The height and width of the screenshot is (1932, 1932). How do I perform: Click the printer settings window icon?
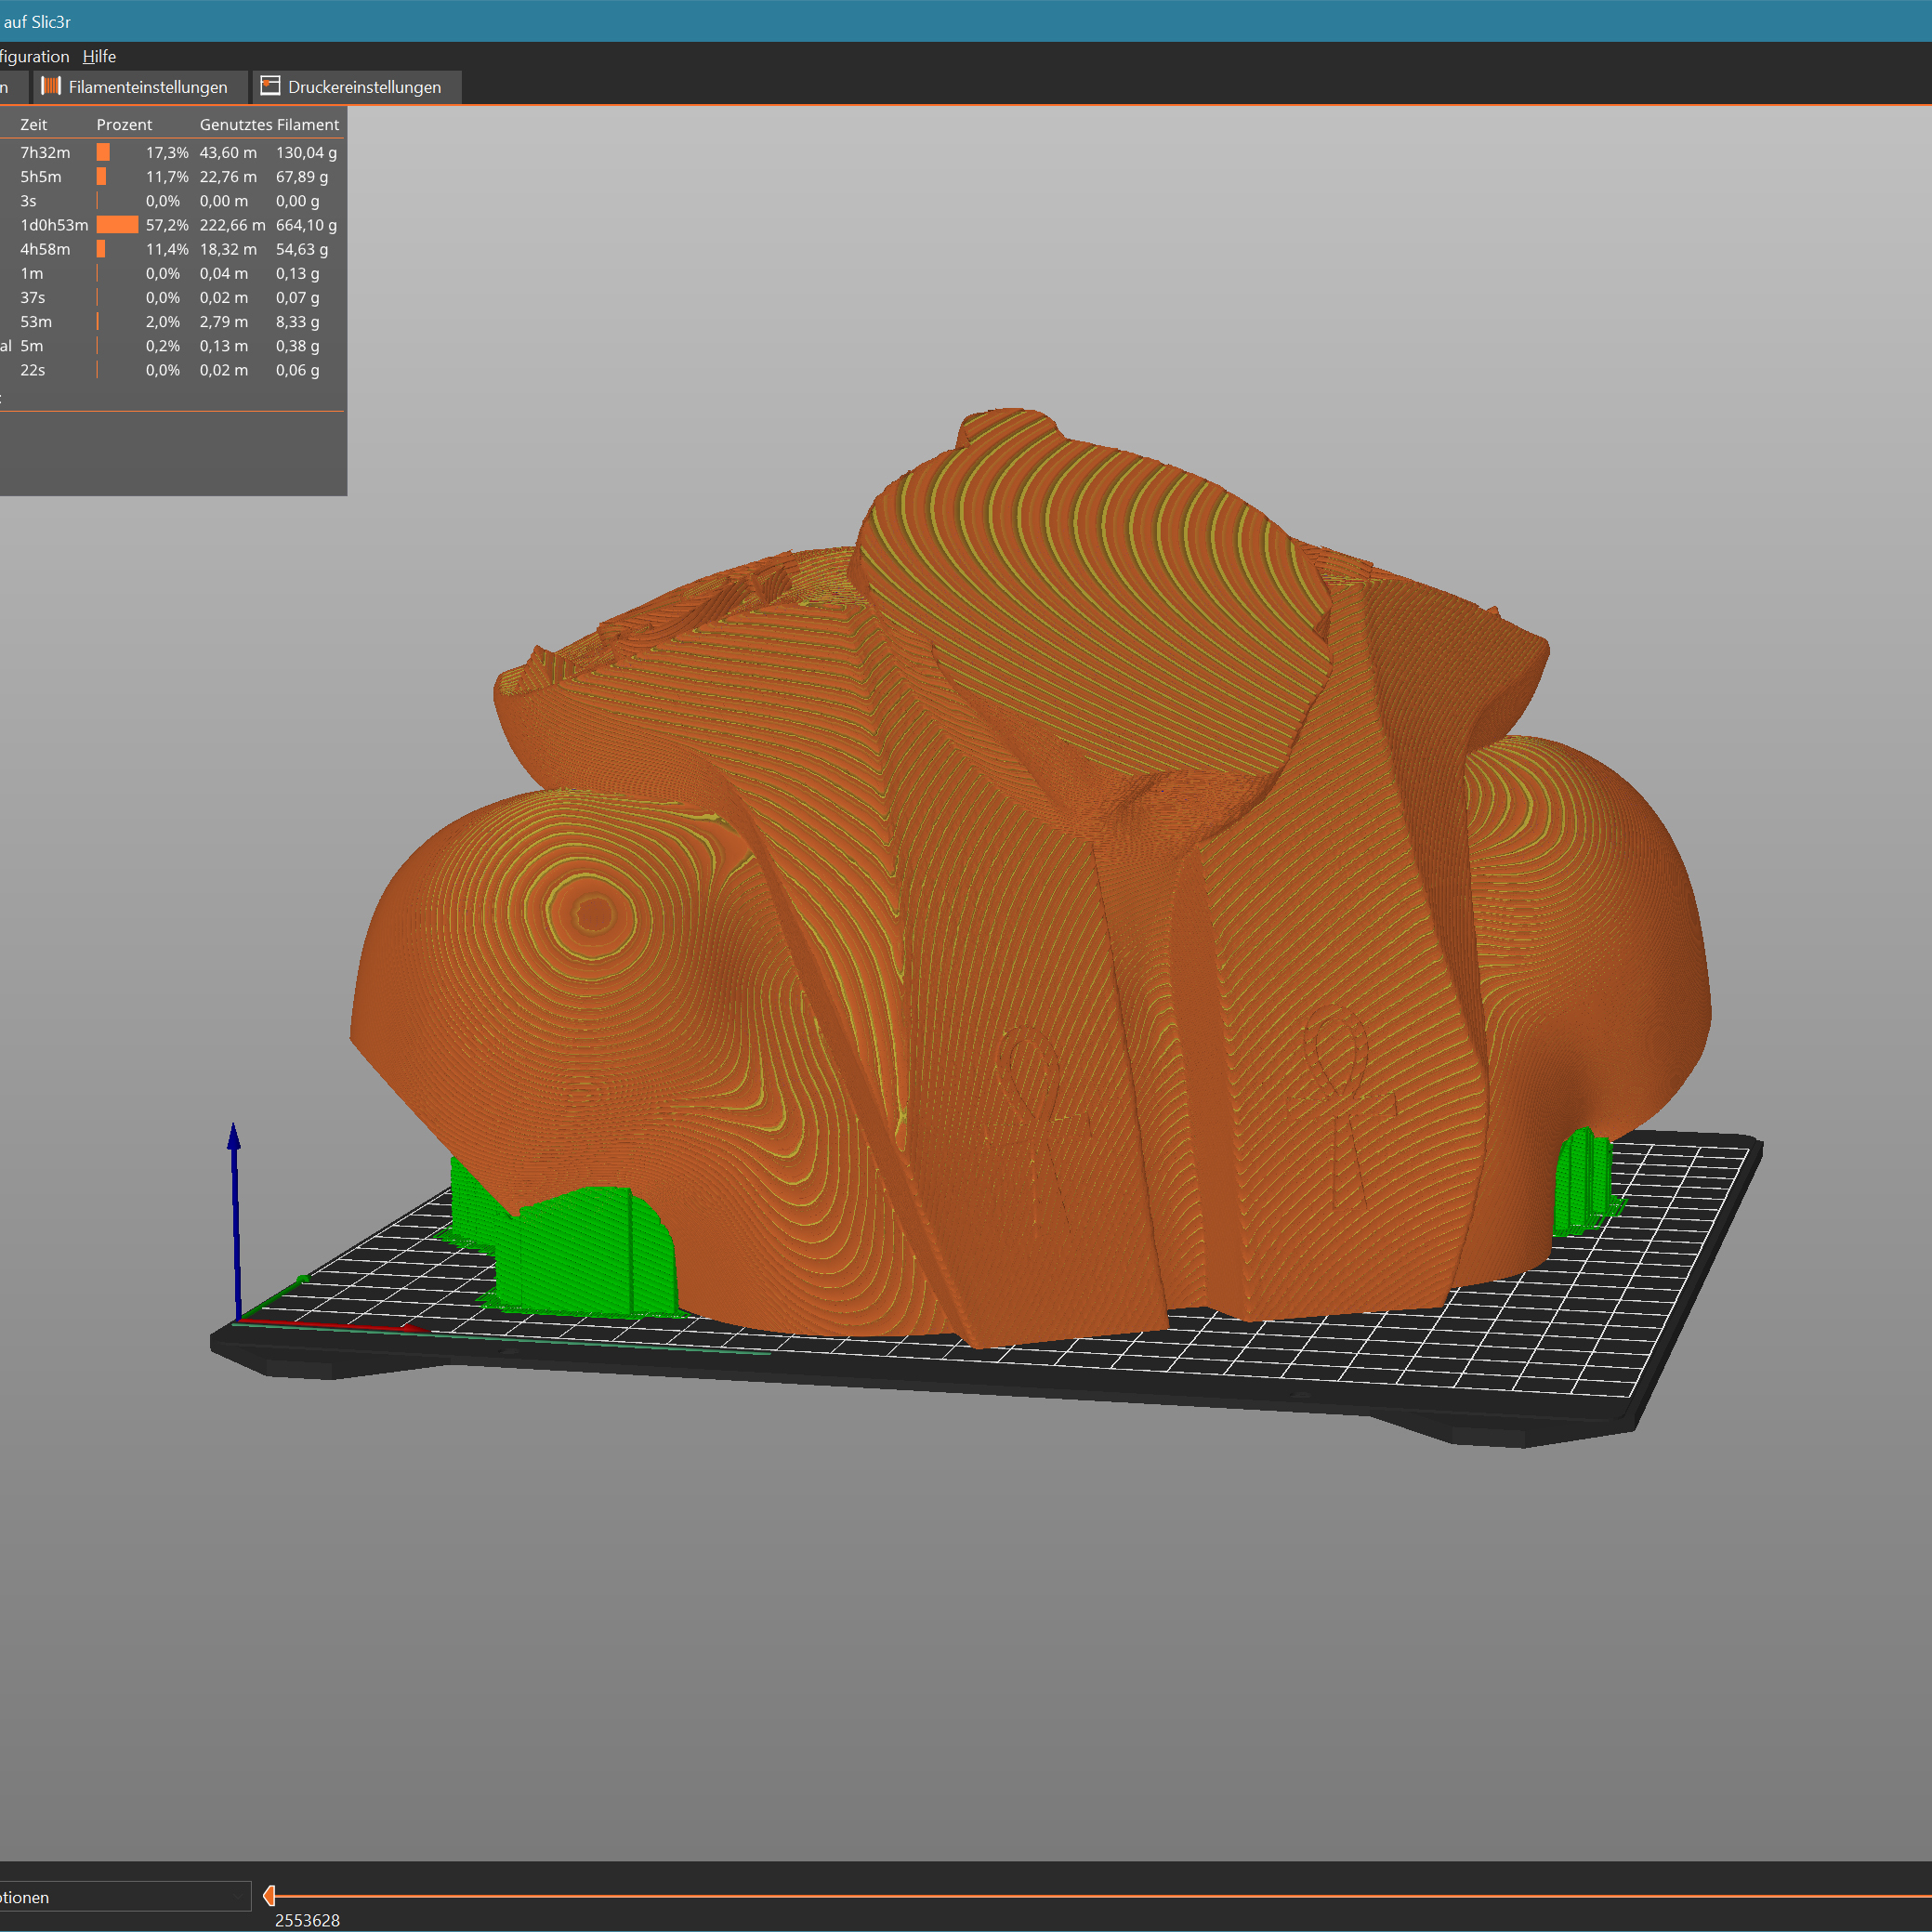[270, 86]
